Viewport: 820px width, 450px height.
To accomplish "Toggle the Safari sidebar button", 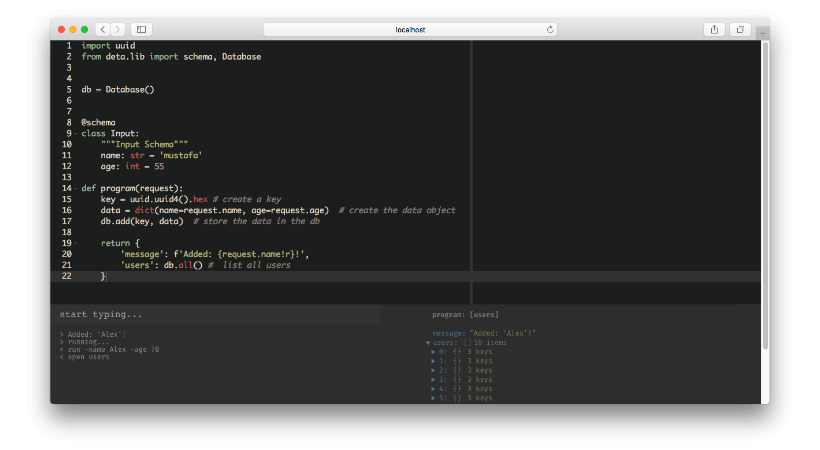I will [141, 29].
